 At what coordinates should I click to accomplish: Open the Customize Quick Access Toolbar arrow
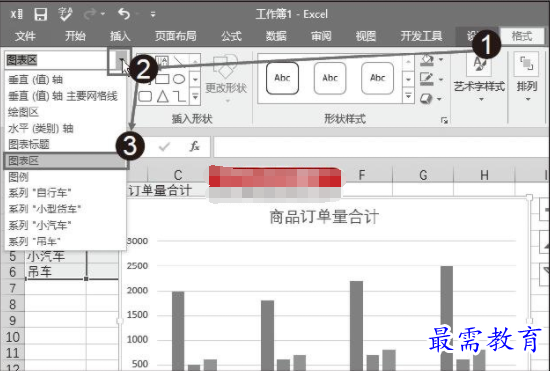(x=153, y=14)
